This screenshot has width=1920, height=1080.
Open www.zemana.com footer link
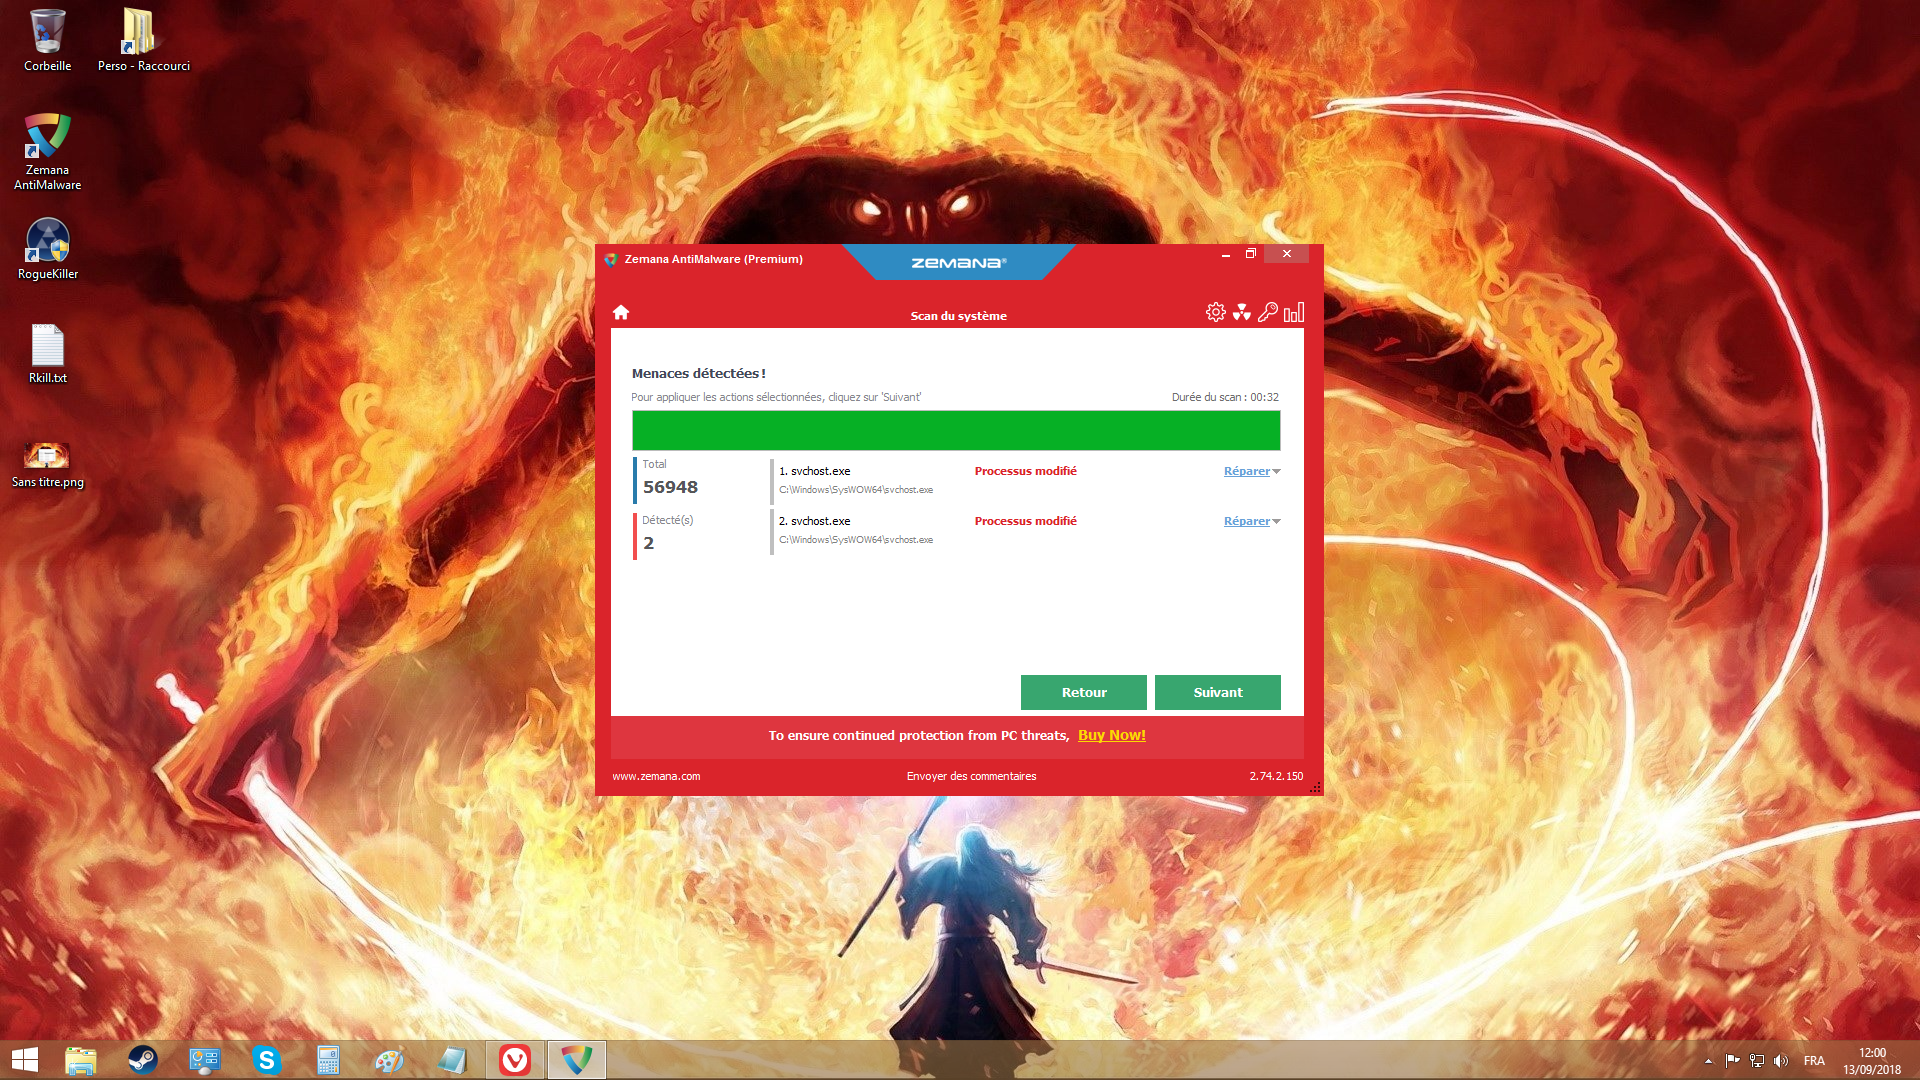[x=656, y=776]
